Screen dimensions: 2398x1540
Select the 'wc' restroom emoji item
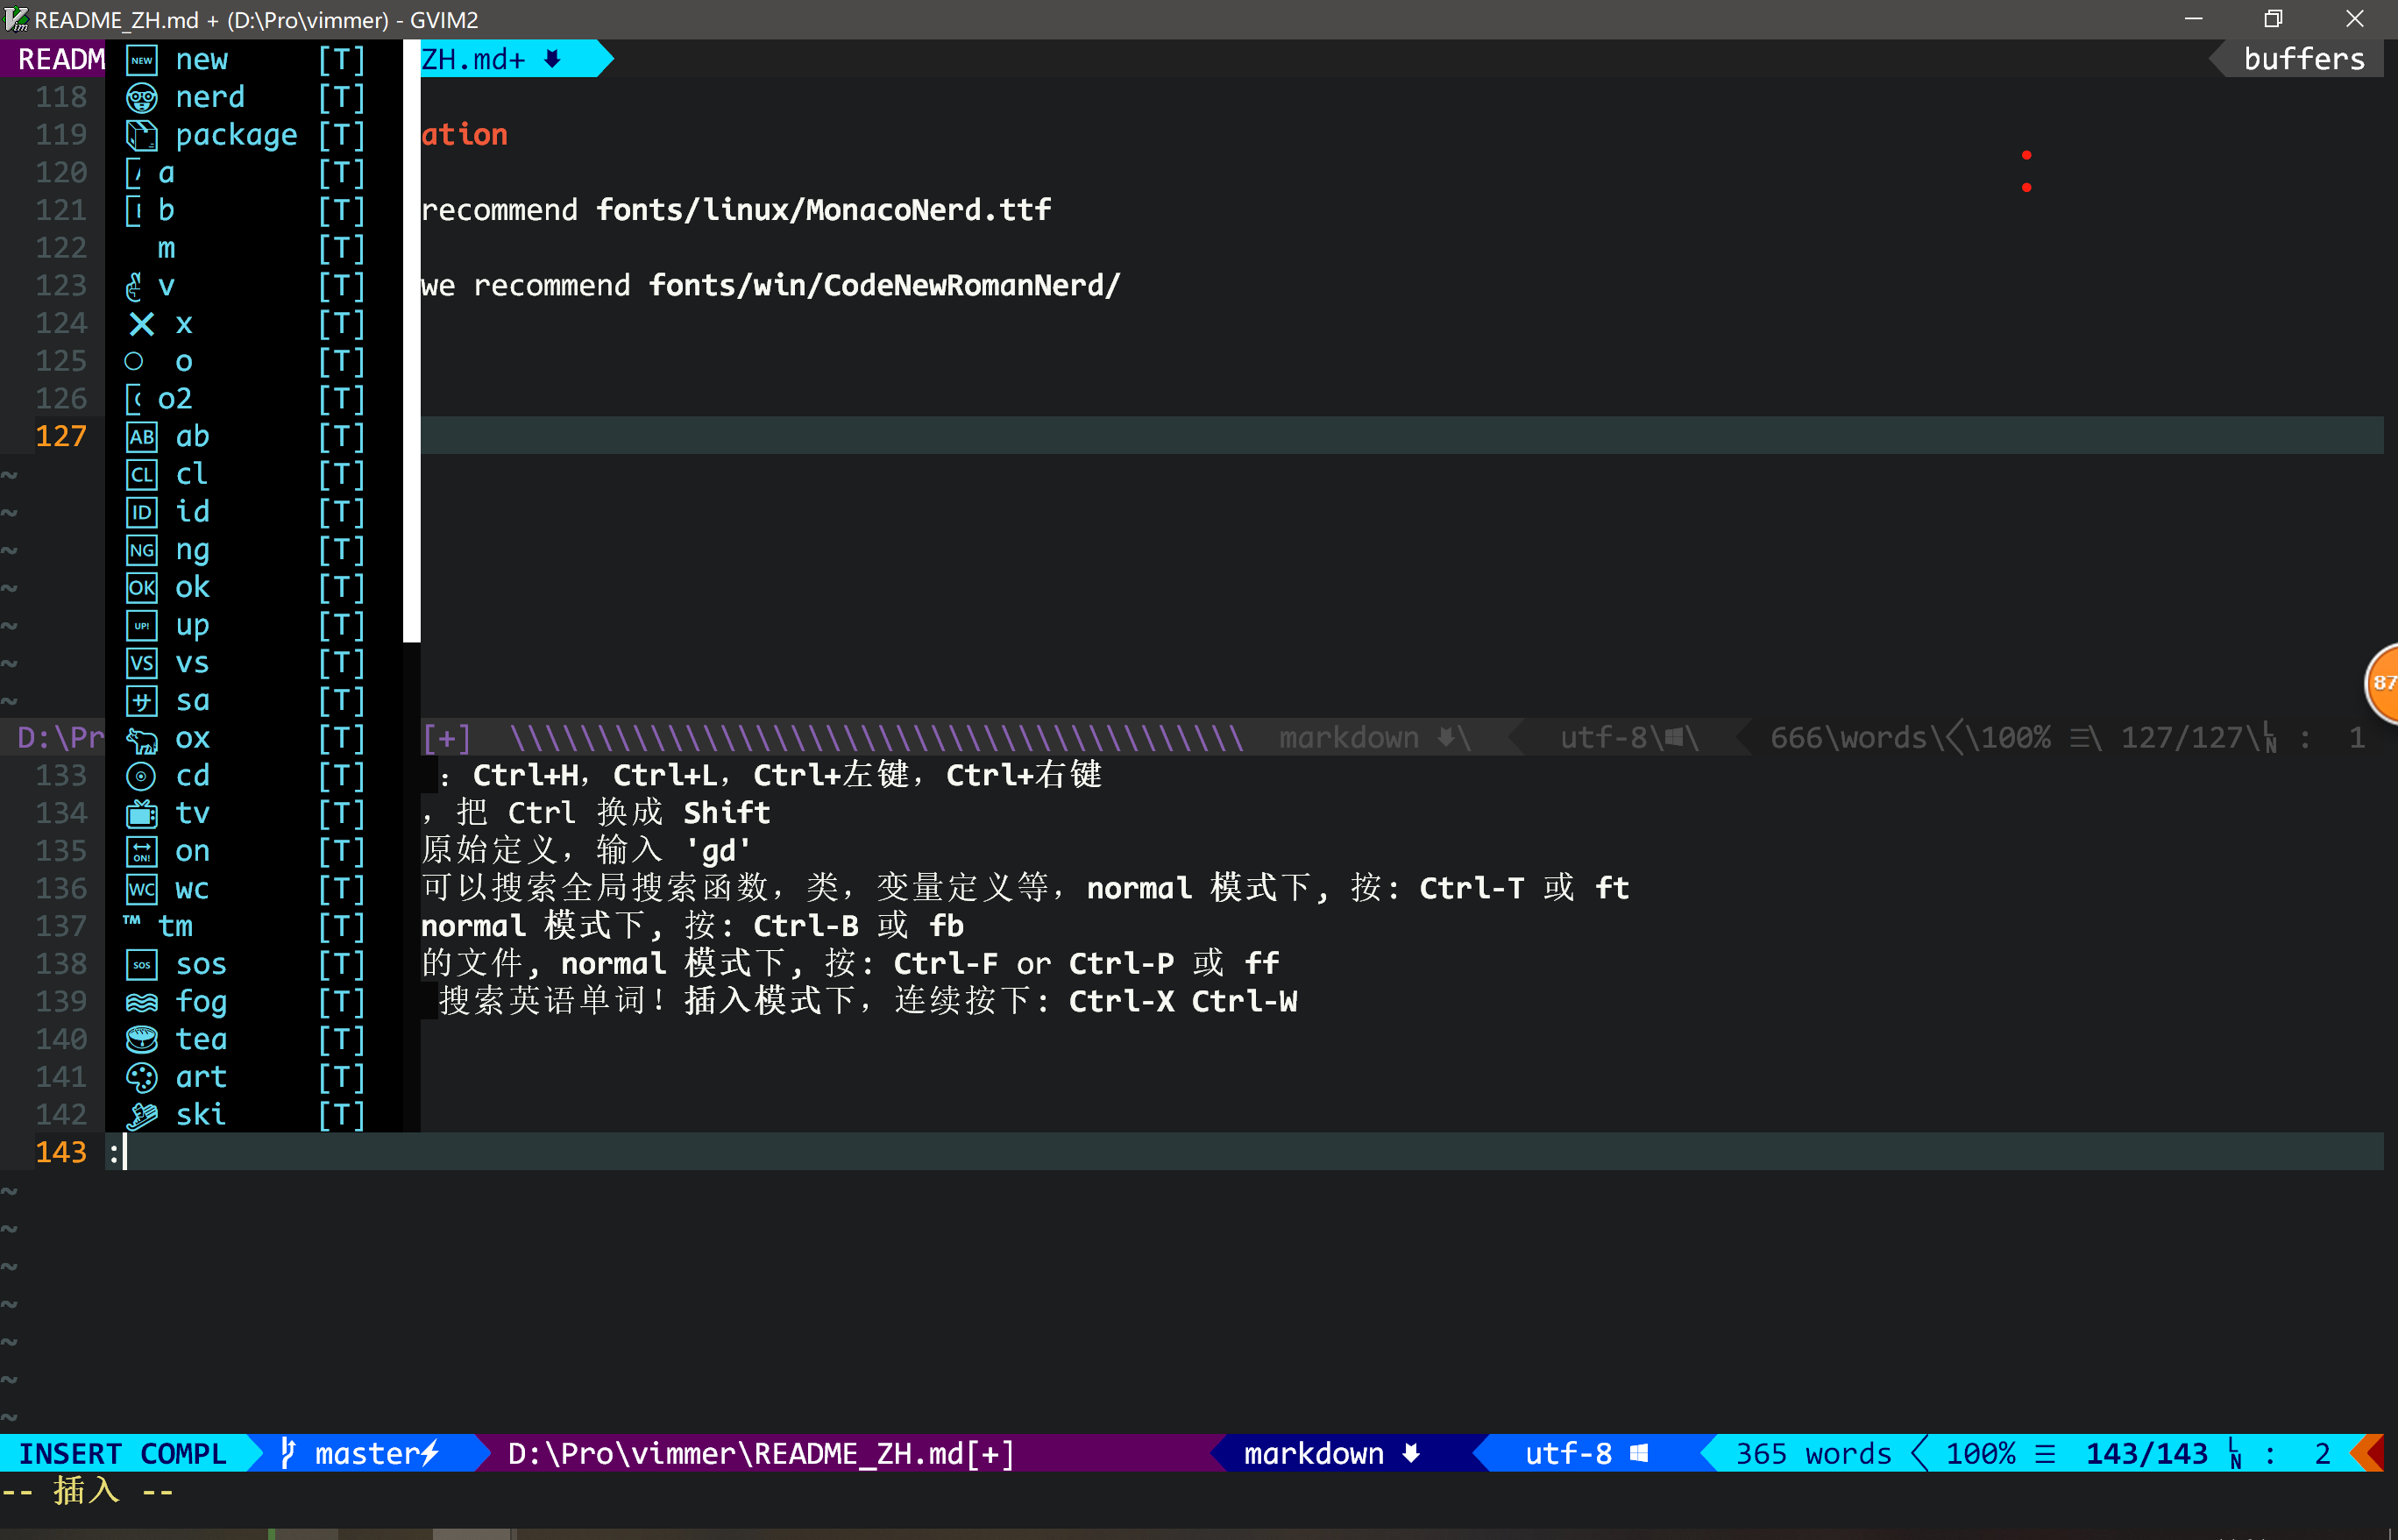pos(254,889)
